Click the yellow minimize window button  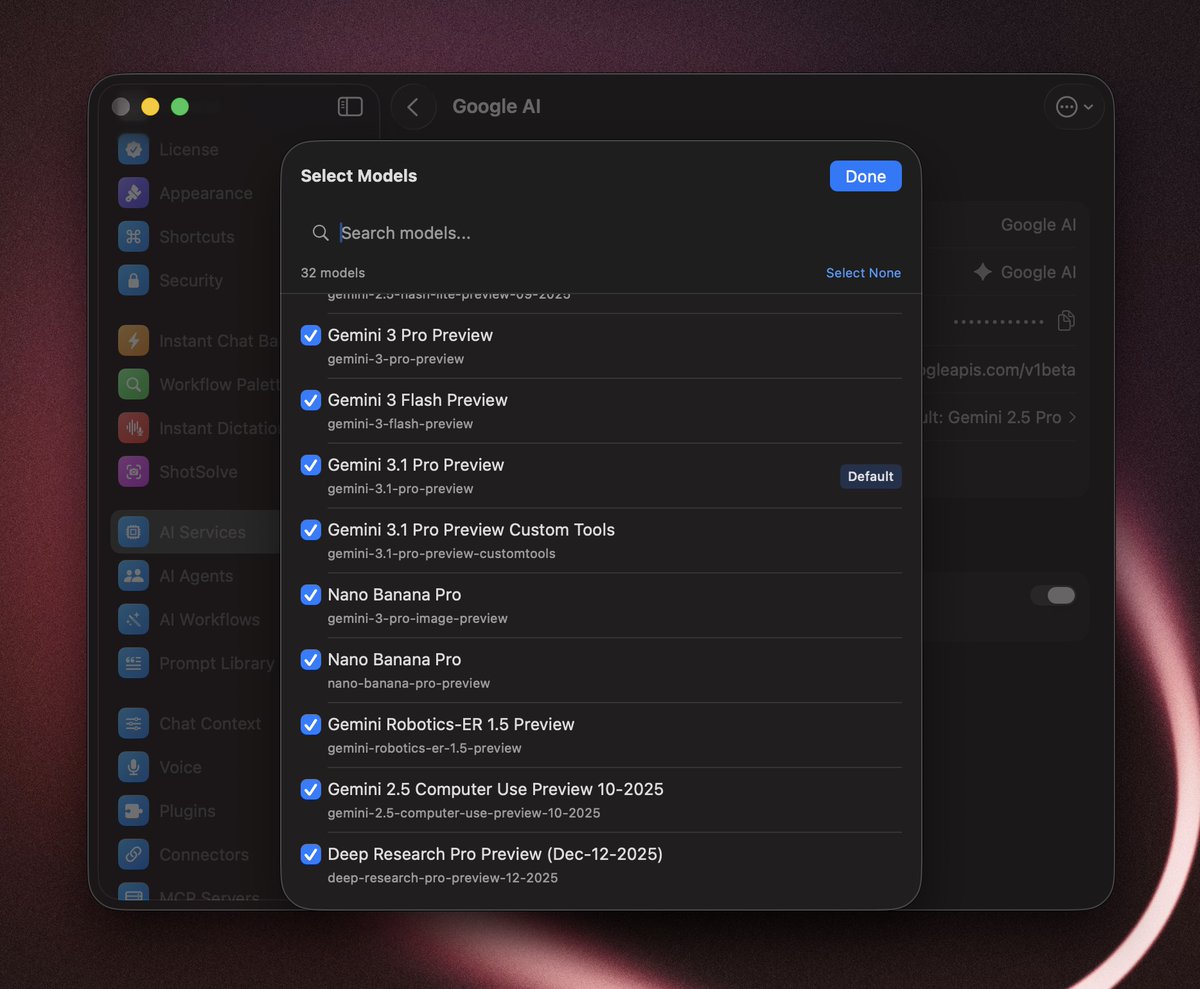tap(150, 106)
